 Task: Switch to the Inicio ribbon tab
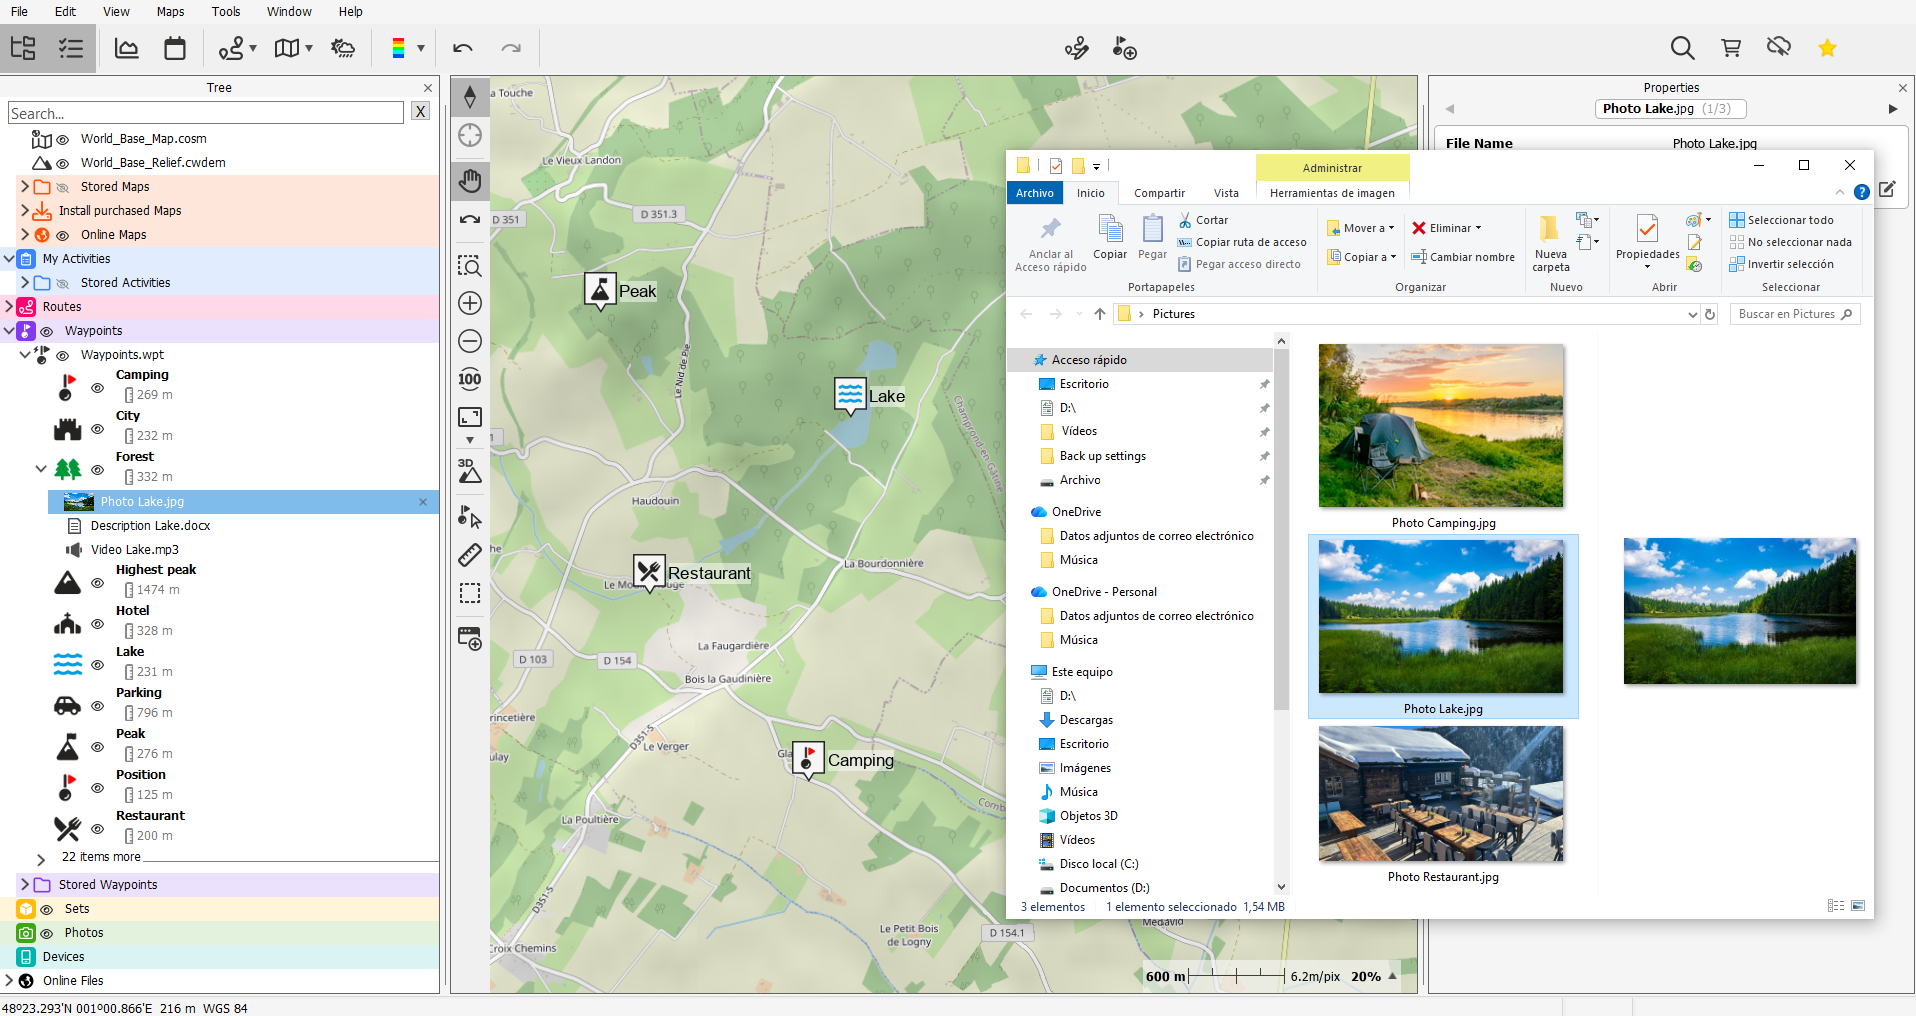pos(1090,193)
